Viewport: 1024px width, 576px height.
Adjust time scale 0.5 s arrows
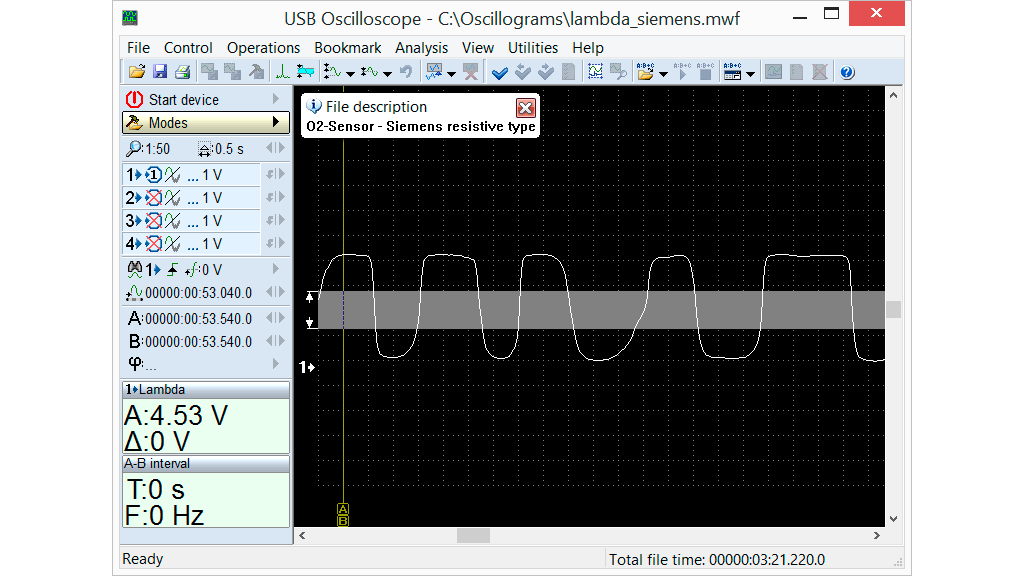[x=276, y=148]
